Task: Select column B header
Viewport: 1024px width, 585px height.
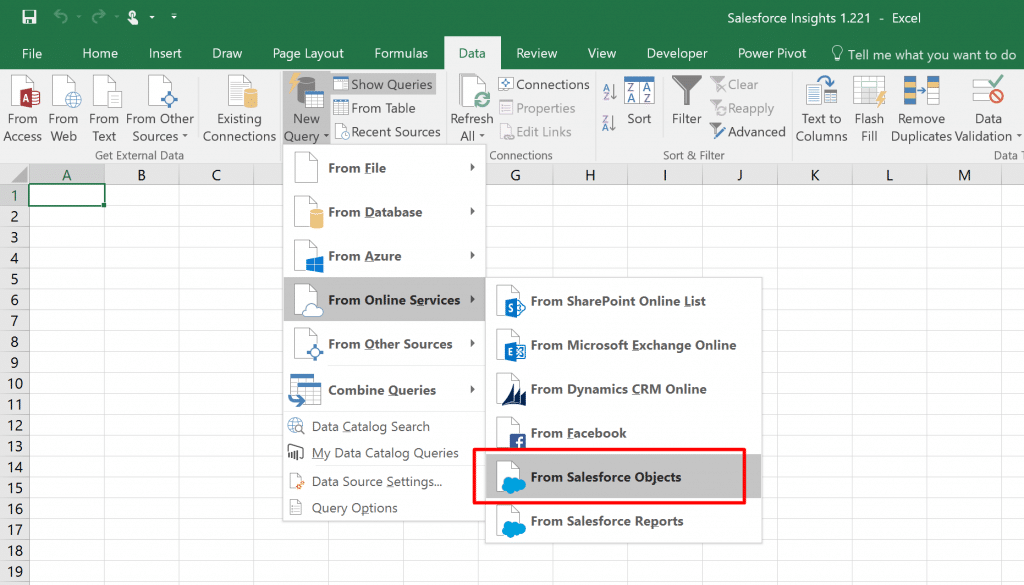Action: (141, 175)
